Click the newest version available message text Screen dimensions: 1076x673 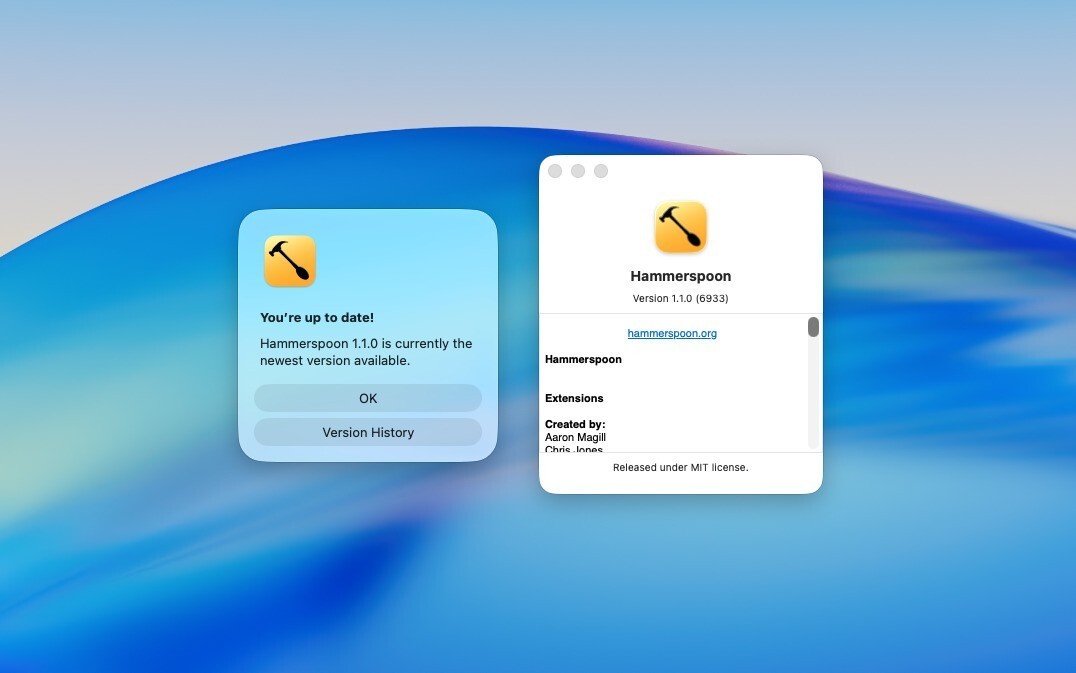(x=366, y=352)
